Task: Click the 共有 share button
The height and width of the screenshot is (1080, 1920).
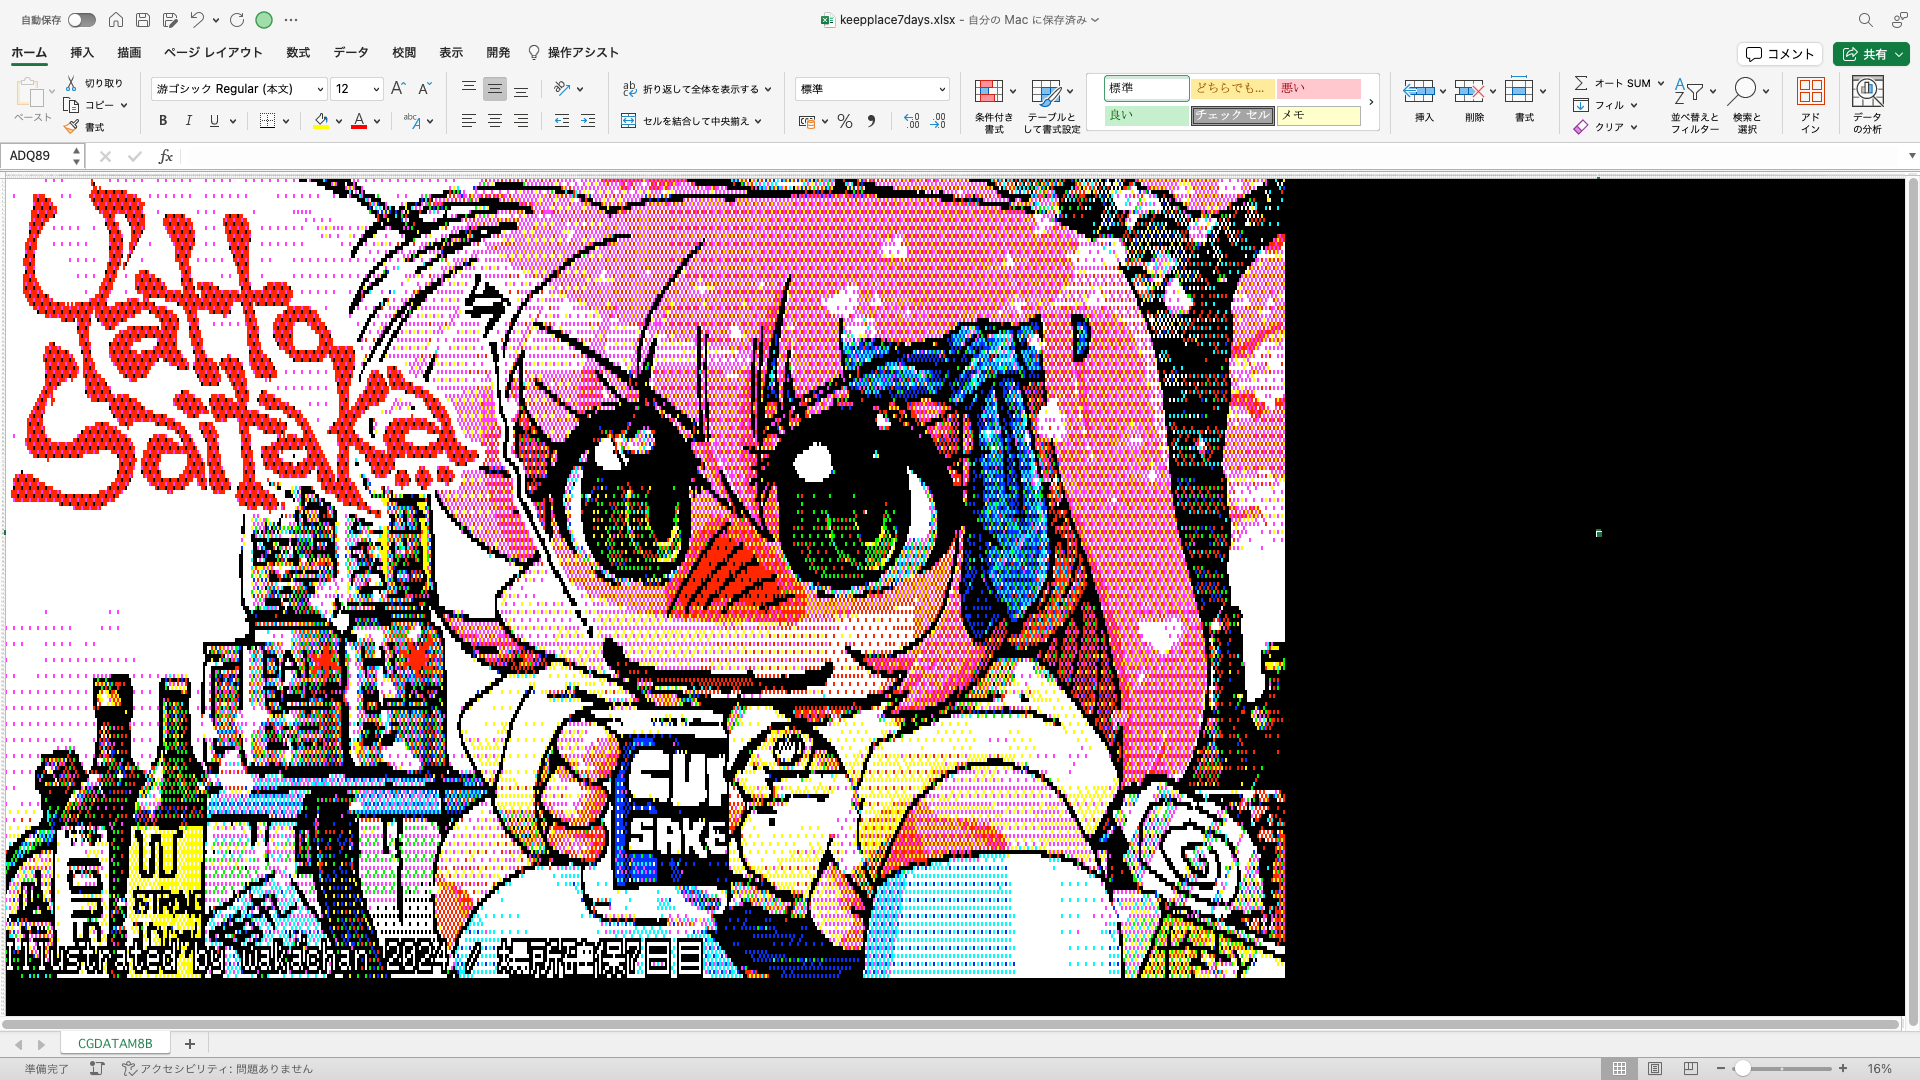Action: pyautogui.click(x=1871, y=54)
